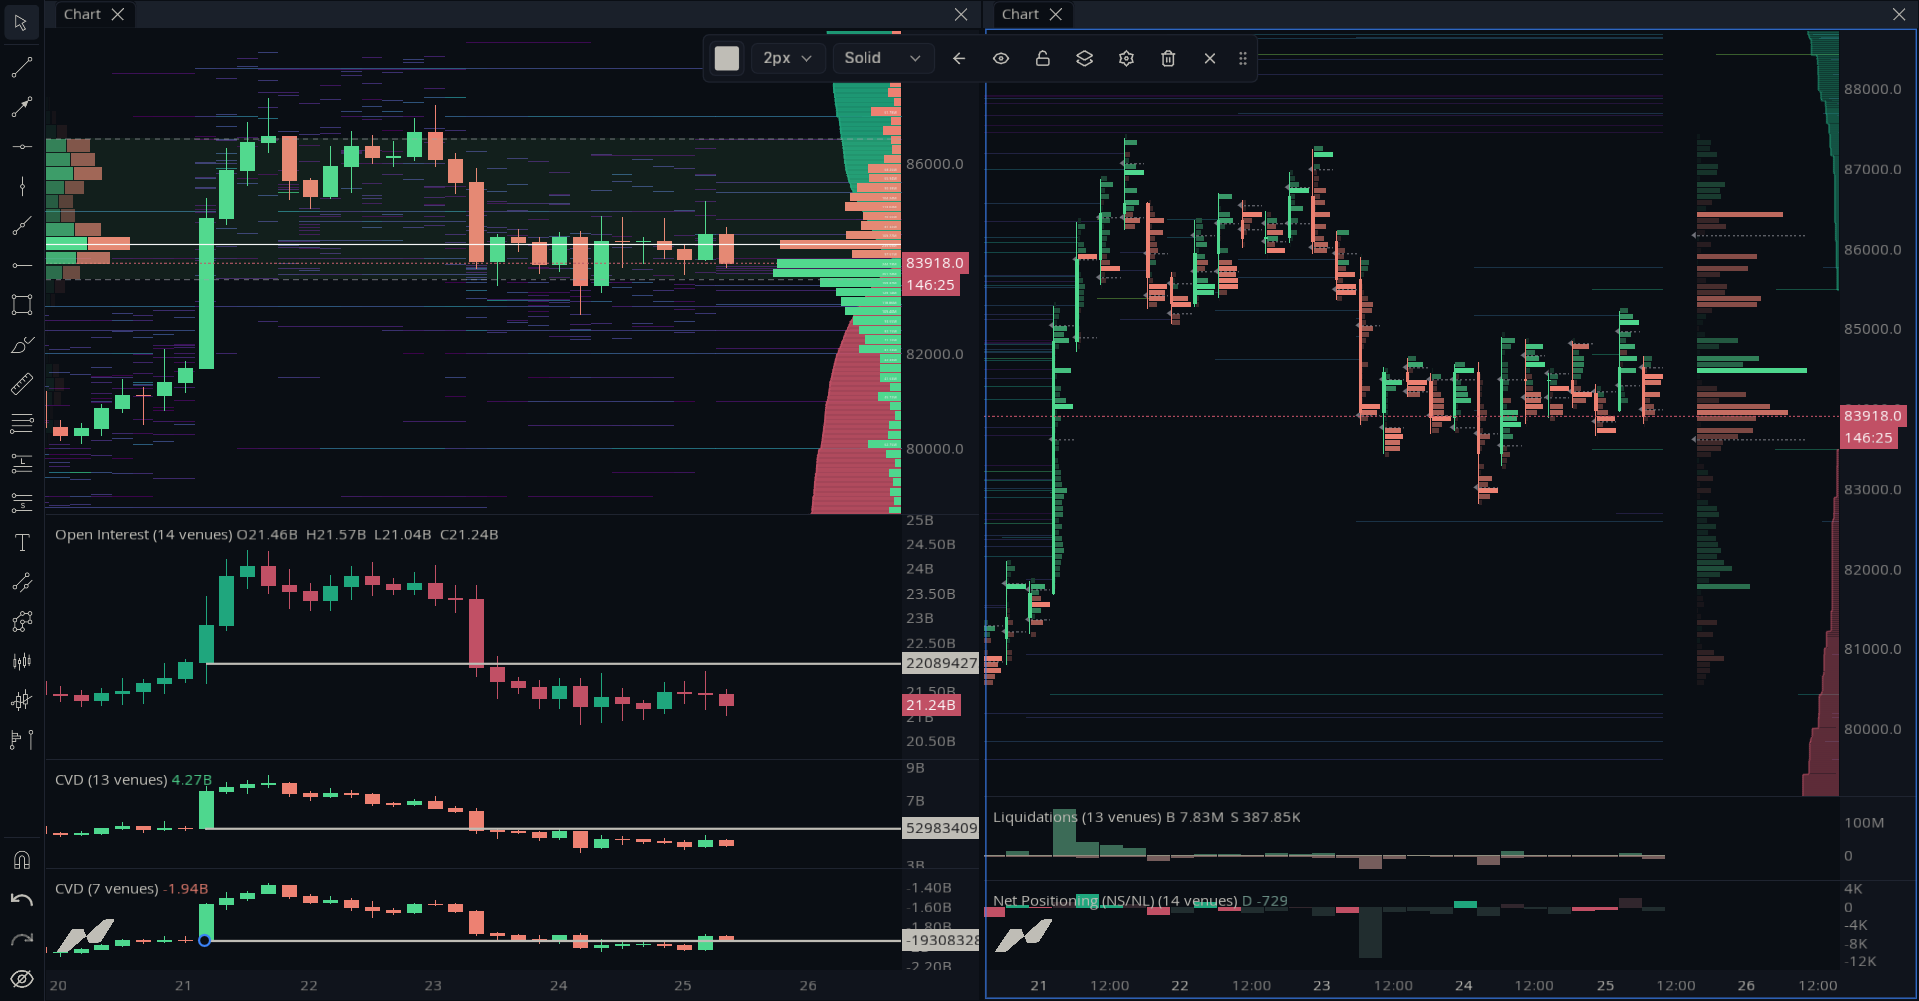
Task: Close the floating drawing toolbar
Action: pos(1210,58)
